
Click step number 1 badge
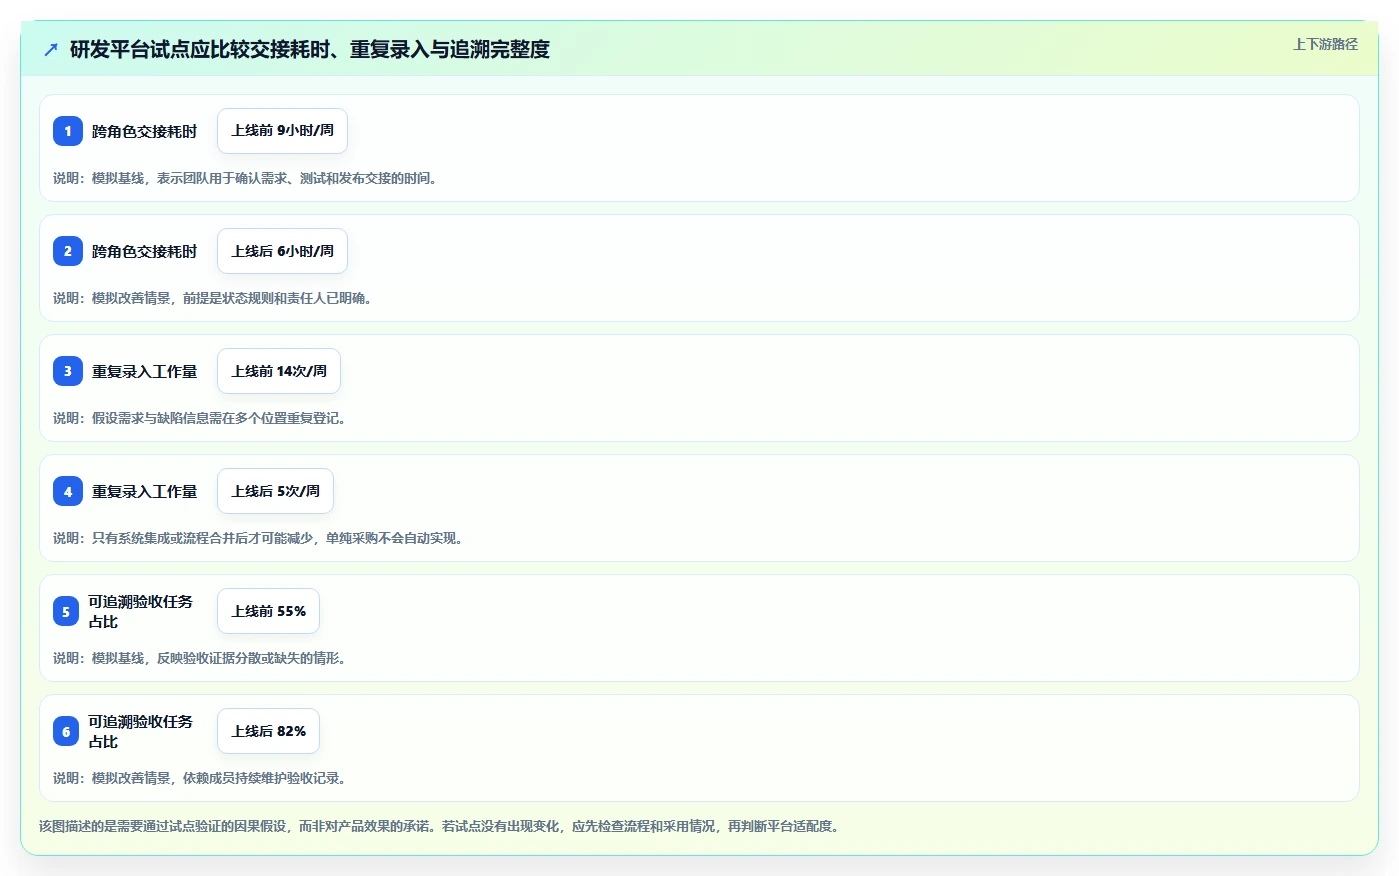pyautogui.click(x=68, y=131)
